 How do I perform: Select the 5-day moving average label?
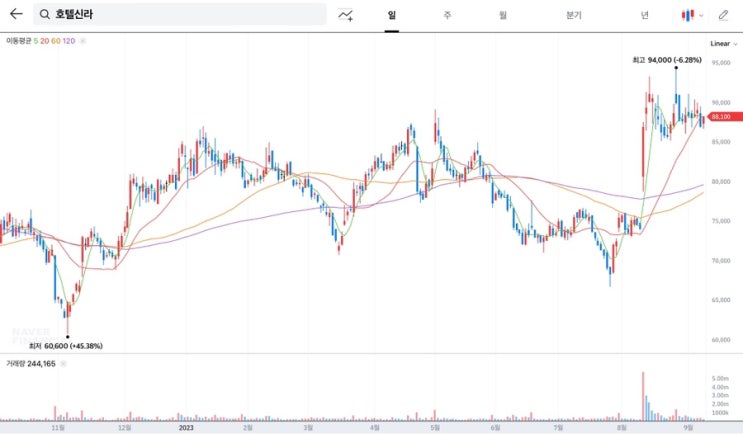click(36, 41)
